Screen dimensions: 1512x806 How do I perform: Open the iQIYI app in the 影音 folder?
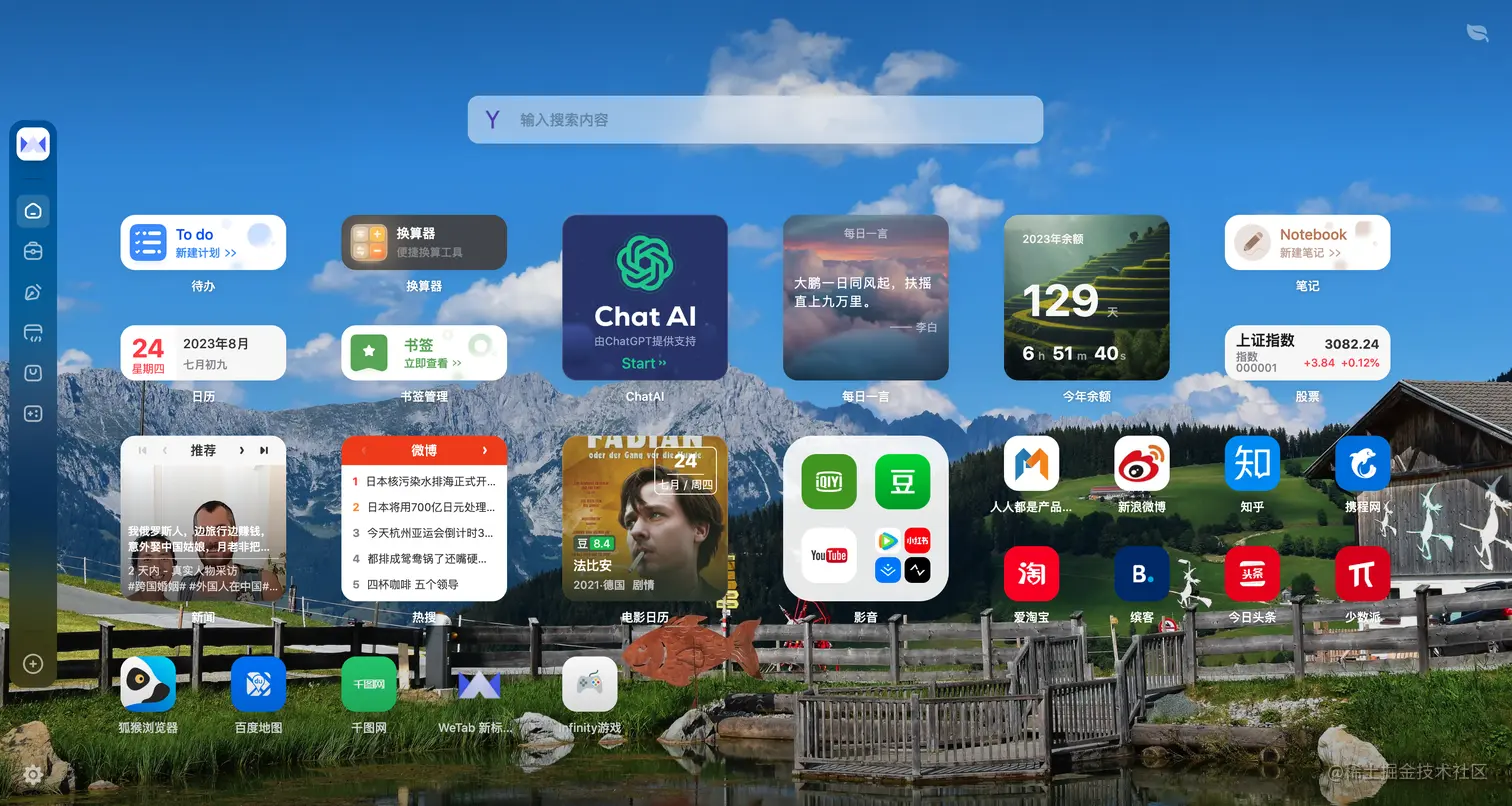coord(829,482)
